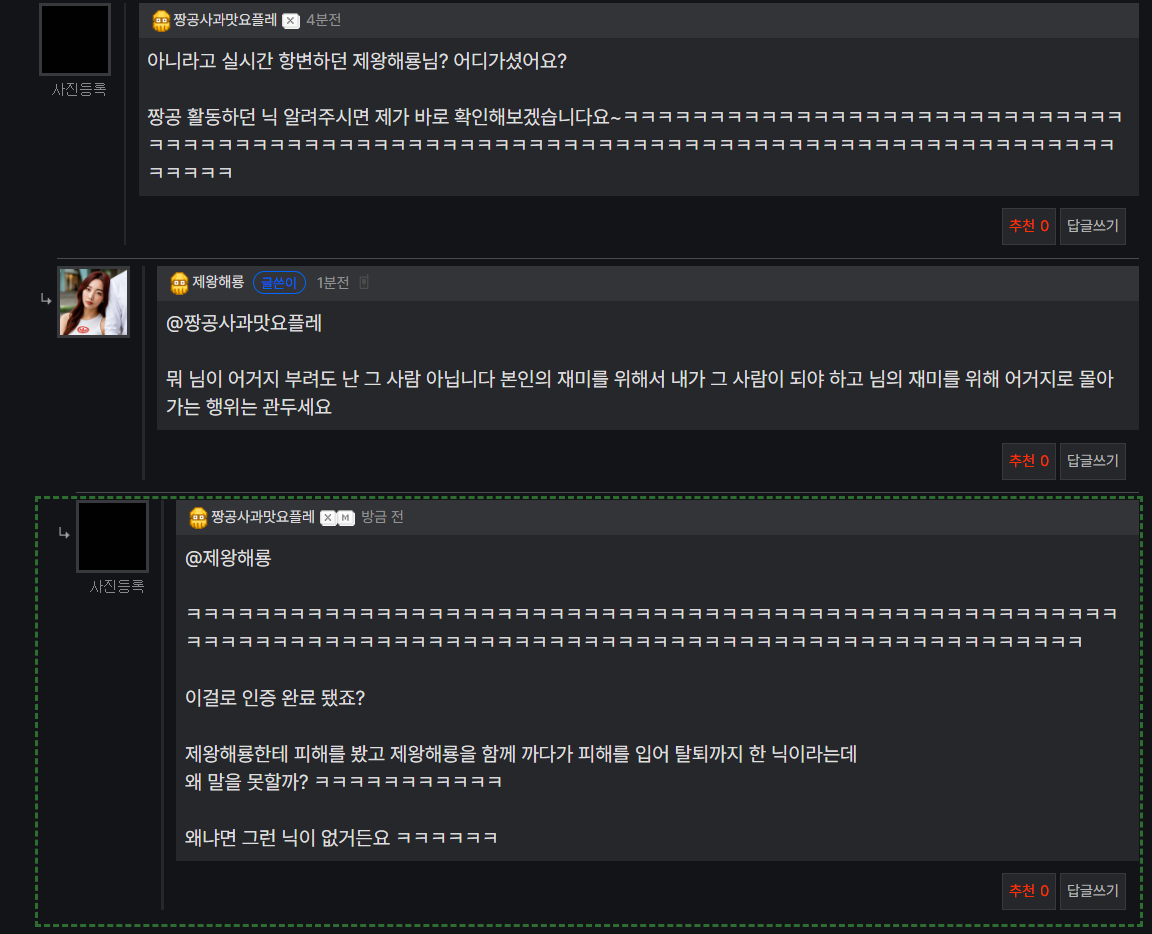Click 답글쓰기 on 제왕해룡's comment
Viewport: 1152px width, 934px height.
tap(1092, 461)
